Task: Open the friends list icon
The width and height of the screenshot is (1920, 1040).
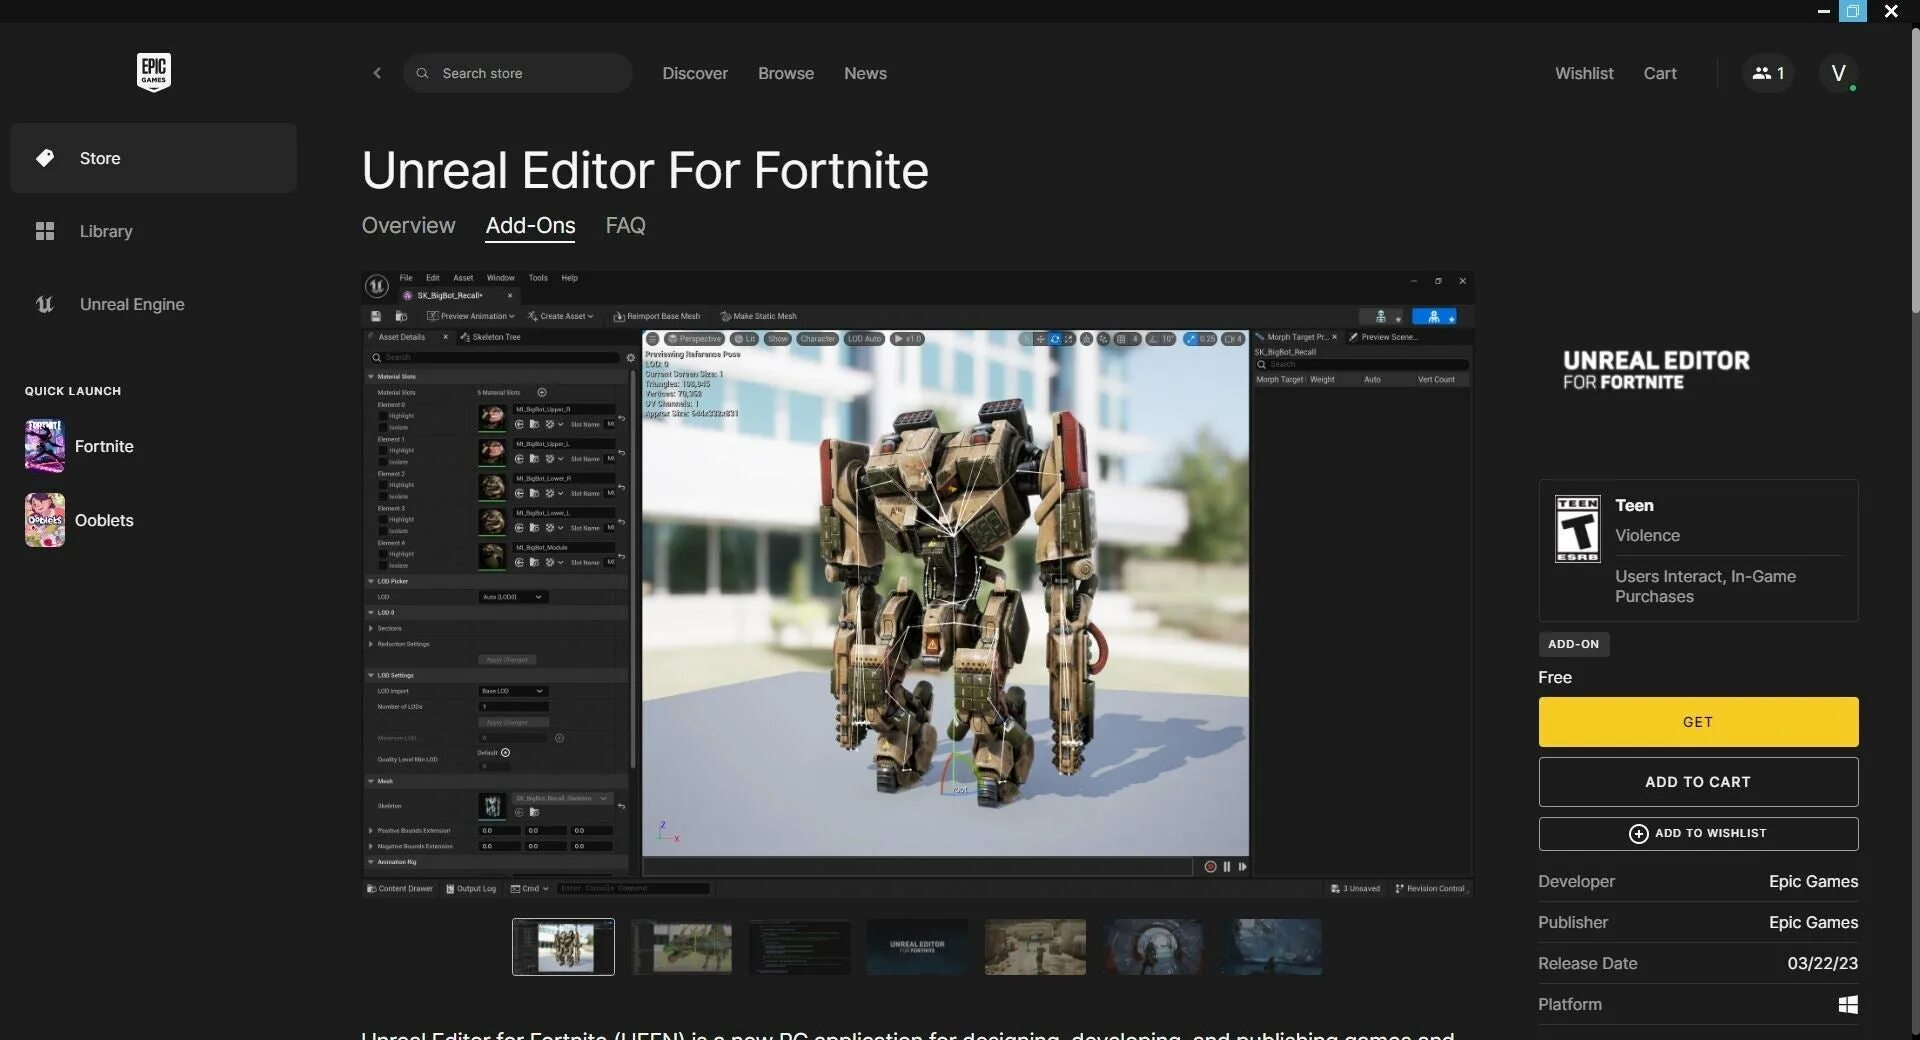Action: click(x=1768, y=73)
